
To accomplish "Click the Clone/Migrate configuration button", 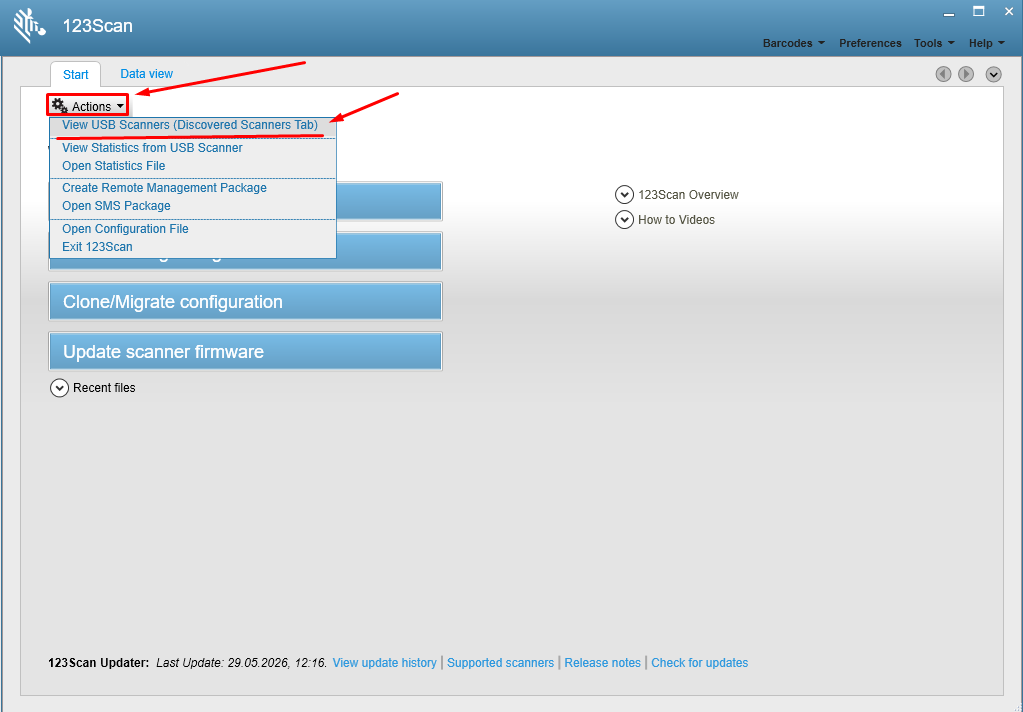I will coord(245,302).
